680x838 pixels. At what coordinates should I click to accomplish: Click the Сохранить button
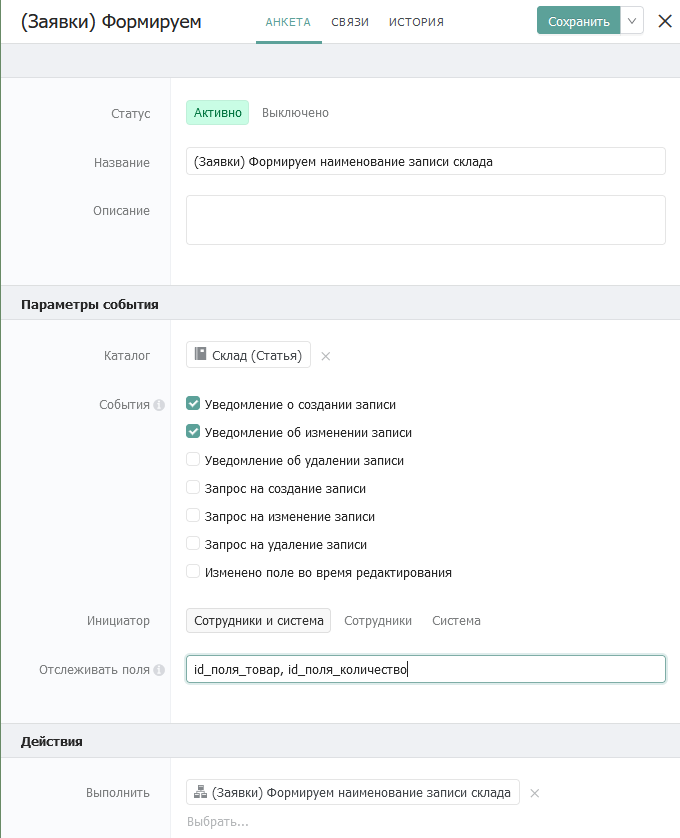(578, 21)
